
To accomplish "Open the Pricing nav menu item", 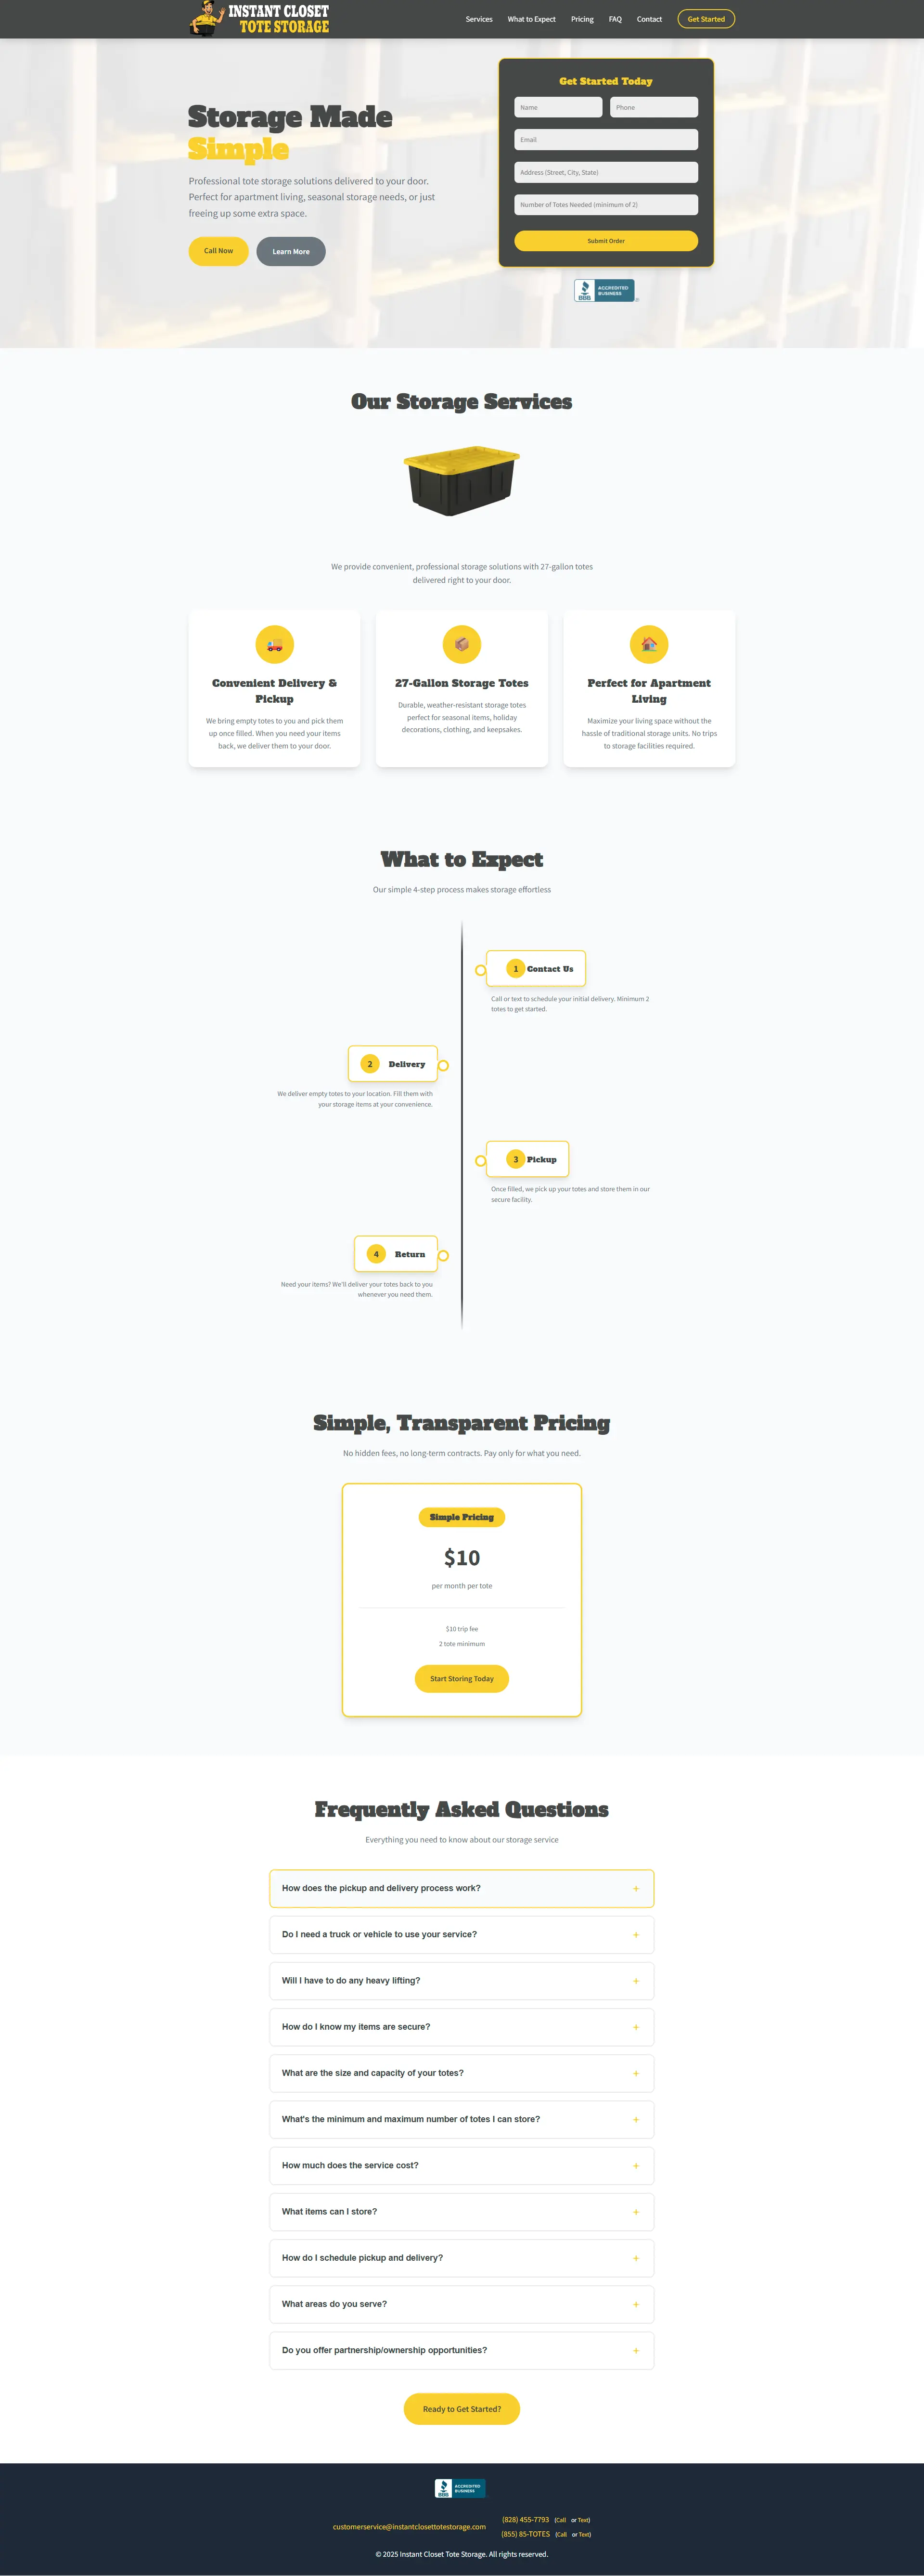I will click(582, 19).
